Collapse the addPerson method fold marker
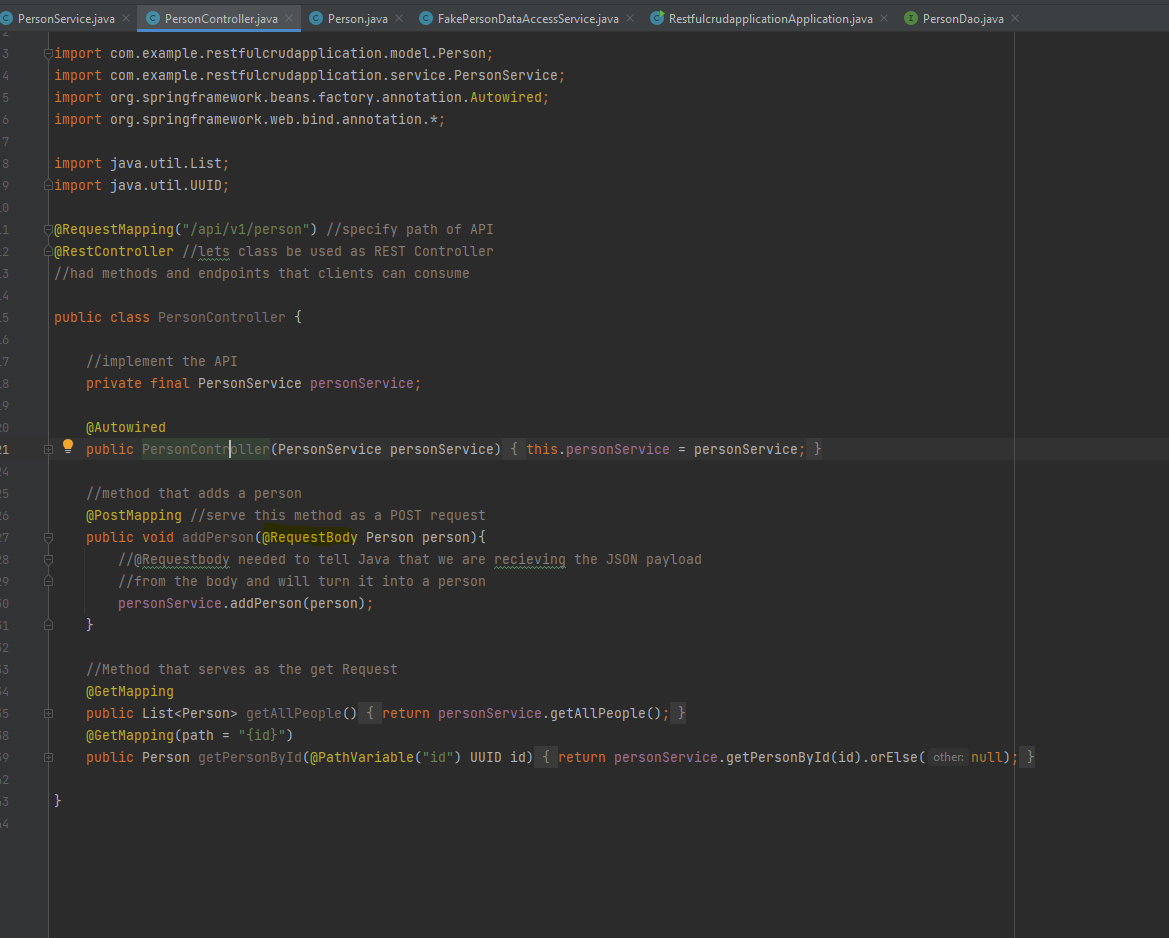This screenshot has height=938, width=1169. [x=48, y=538]
